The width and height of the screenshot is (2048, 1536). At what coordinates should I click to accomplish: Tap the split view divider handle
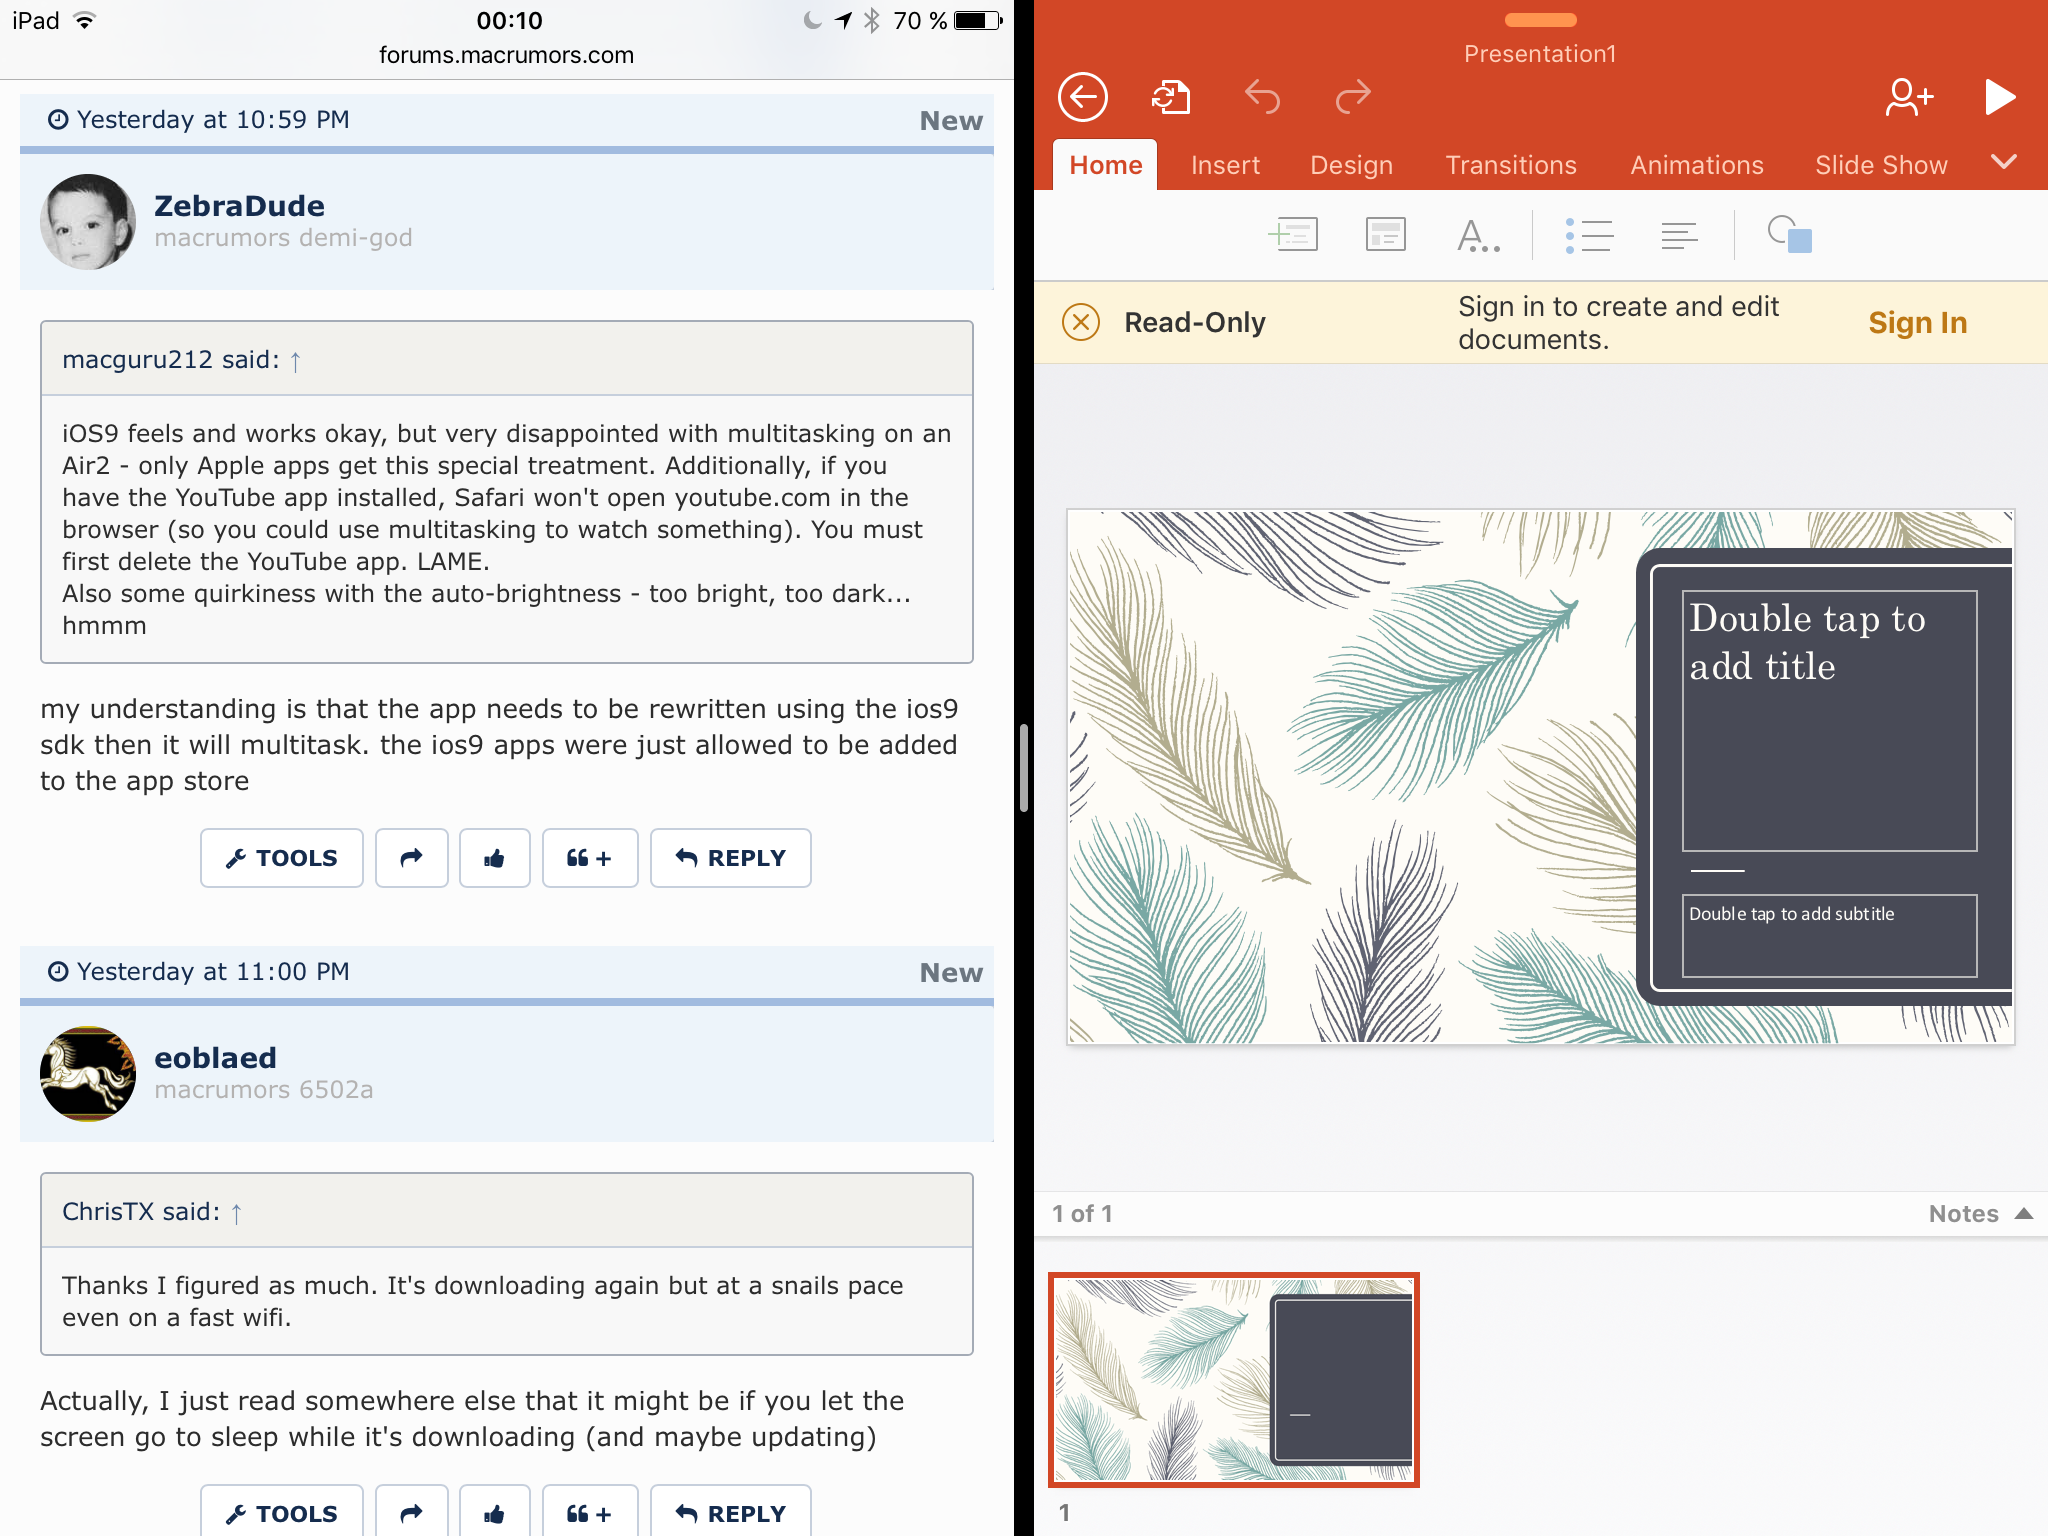pos(1024,768)
